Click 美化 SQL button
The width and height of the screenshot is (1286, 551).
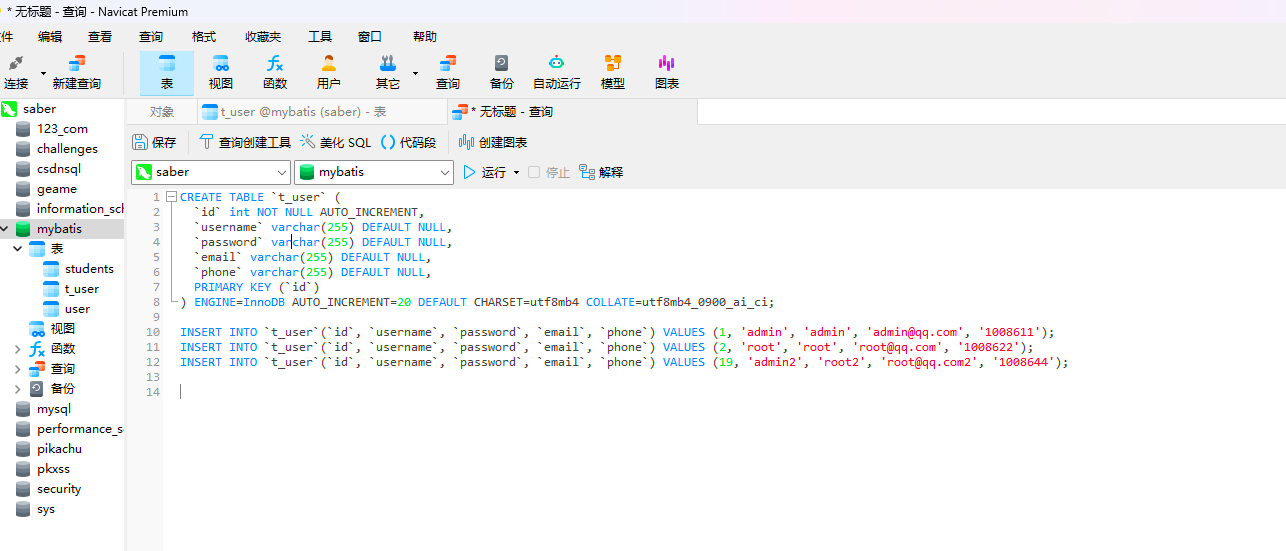tap(335, 143)
